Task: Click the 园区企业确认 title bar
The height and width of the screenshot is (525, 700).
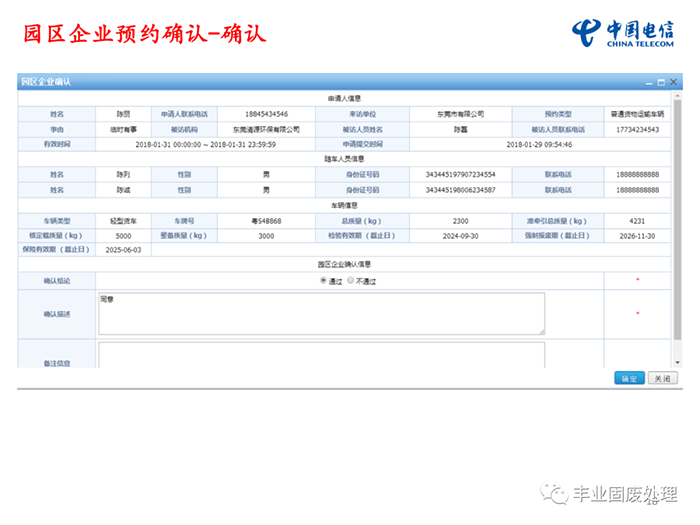Action: tap(300, 81)
